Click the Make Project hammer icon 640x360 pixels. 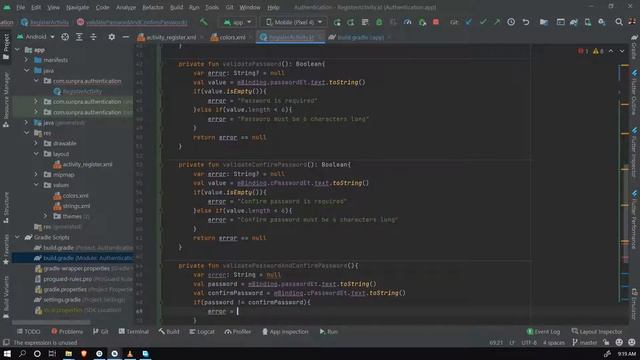pos(203,22)
